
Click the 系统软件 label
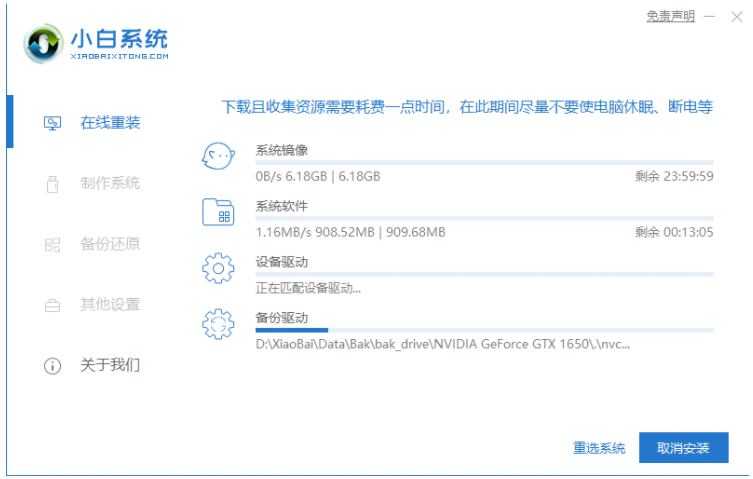(282, 206)
